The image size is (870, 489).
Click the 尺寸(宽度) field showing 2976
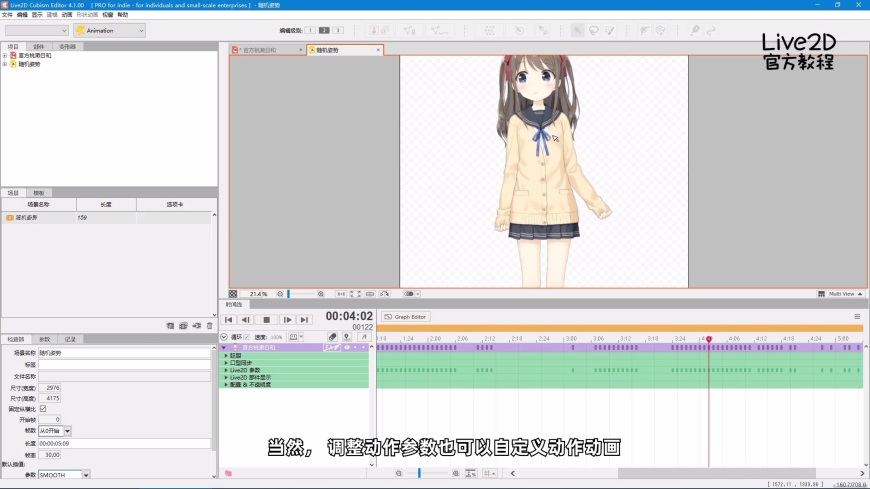[x=50, y=388]
